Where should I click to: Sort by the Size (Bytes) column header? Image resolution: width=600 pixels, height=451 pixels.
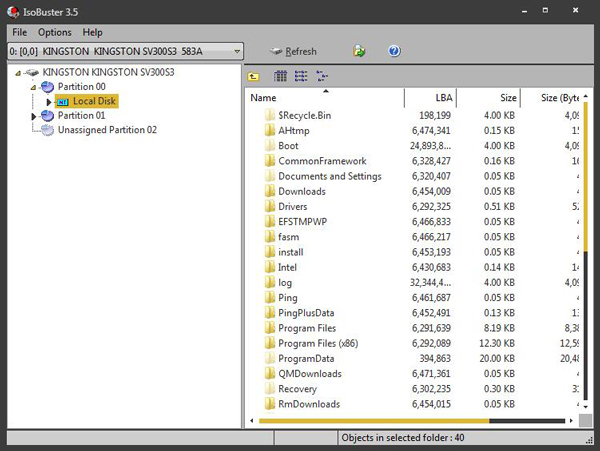pyautogui.click(x=550, y=98)
